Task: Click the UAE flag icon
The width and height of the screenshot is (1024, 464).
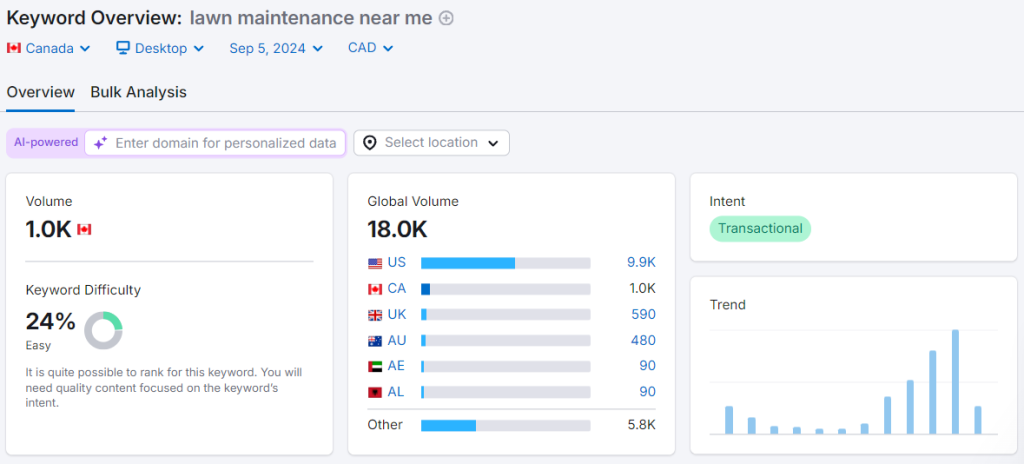Action: coord(375,367)
